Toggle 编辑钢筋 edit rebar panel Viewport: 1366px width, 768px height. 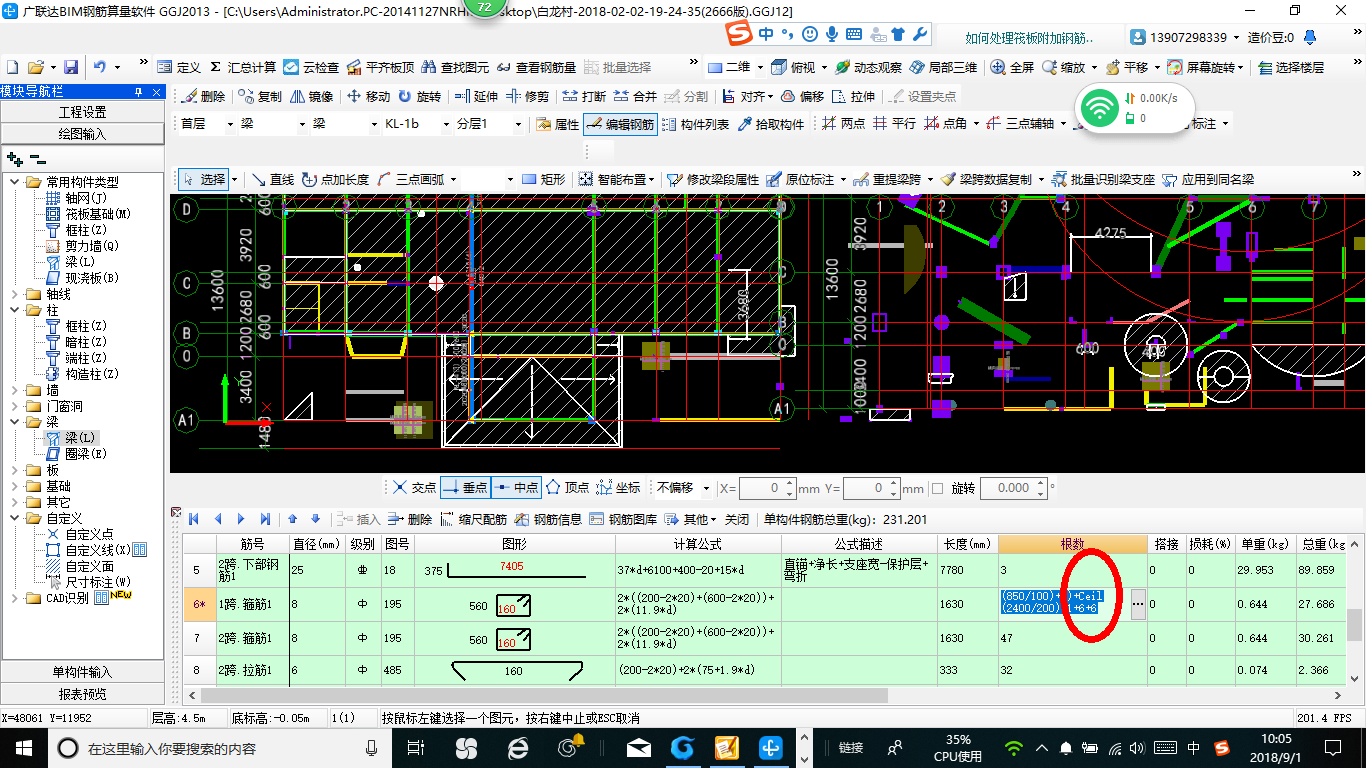pos(619,124)
